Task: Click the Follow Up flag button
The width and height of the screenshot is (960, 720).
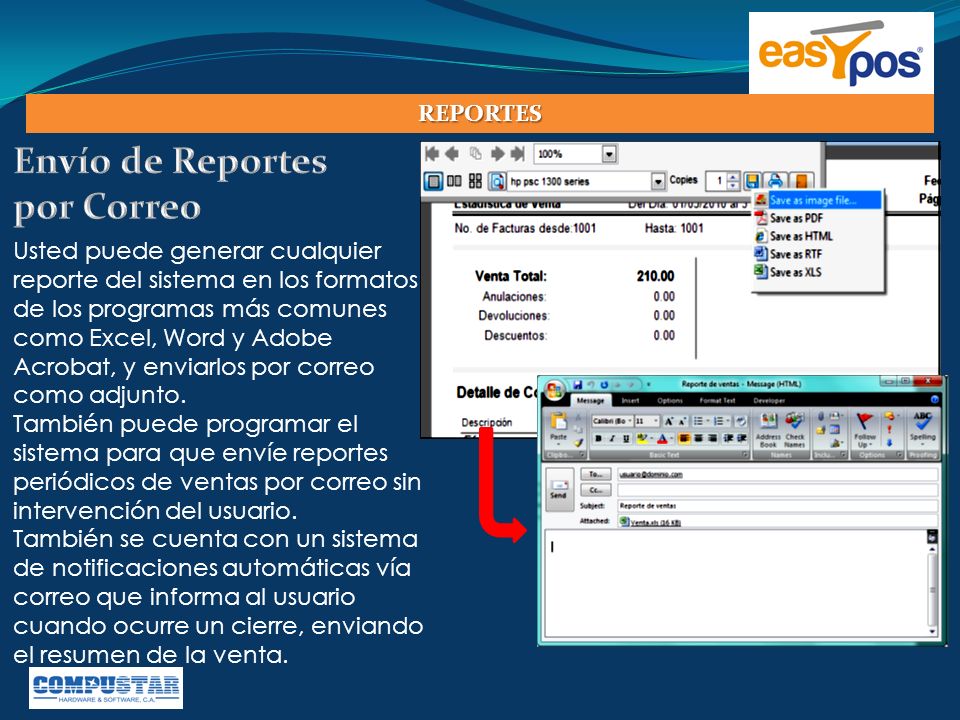Action: point(864,430)
